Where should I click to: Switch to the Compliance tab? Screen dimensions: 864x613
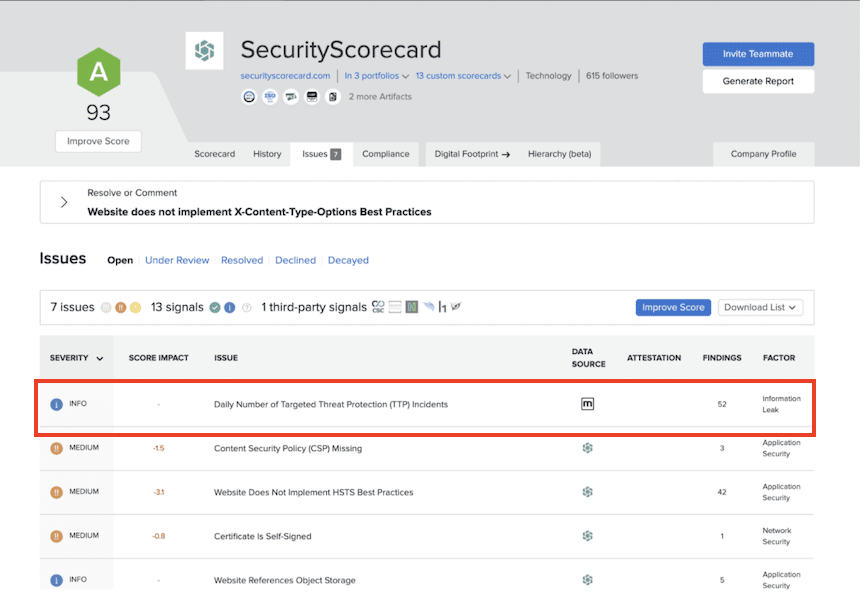point(387,154)
